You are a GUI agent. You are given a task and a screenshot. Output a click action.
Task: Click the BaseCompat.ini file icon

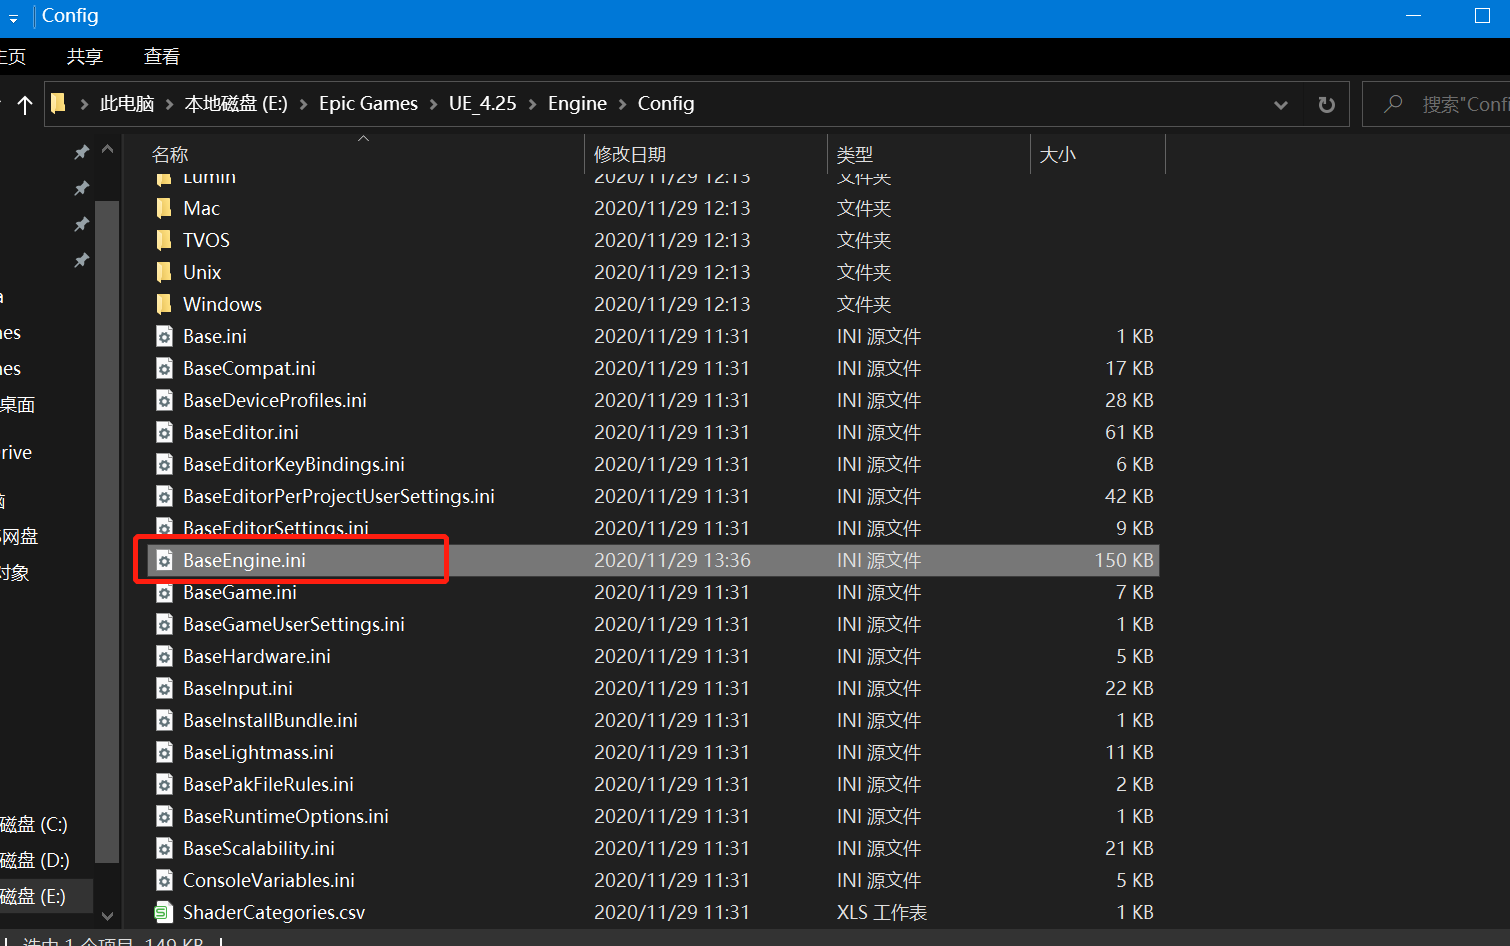tap(165, 368)
